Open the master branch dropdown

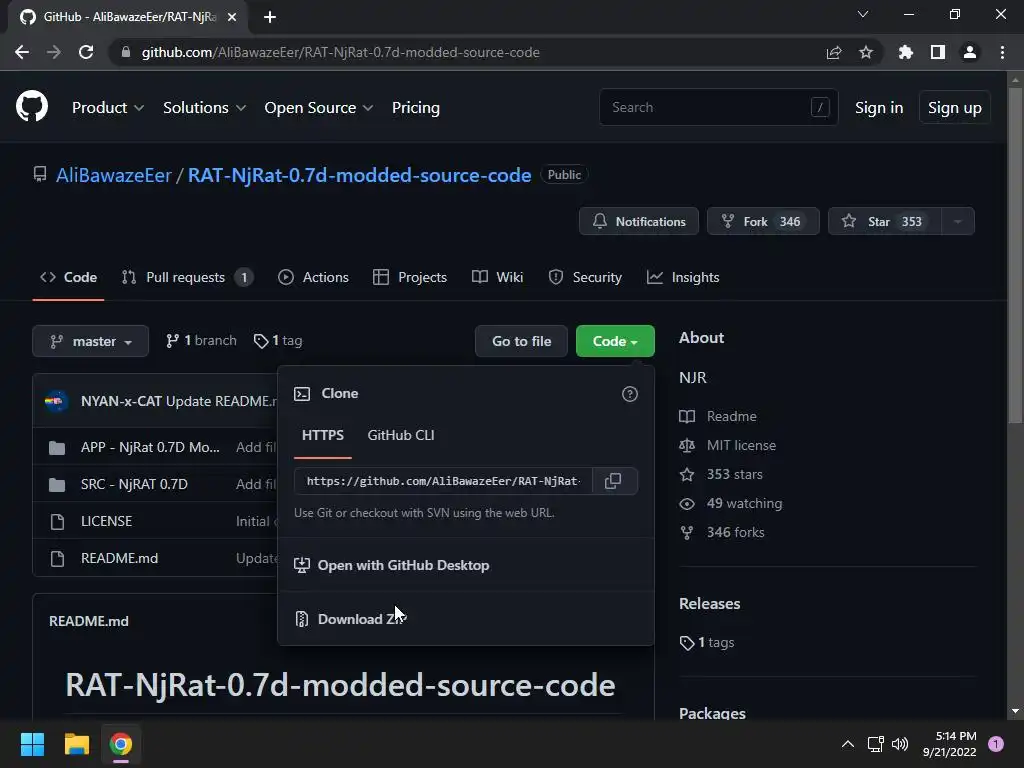coord(91,342)
